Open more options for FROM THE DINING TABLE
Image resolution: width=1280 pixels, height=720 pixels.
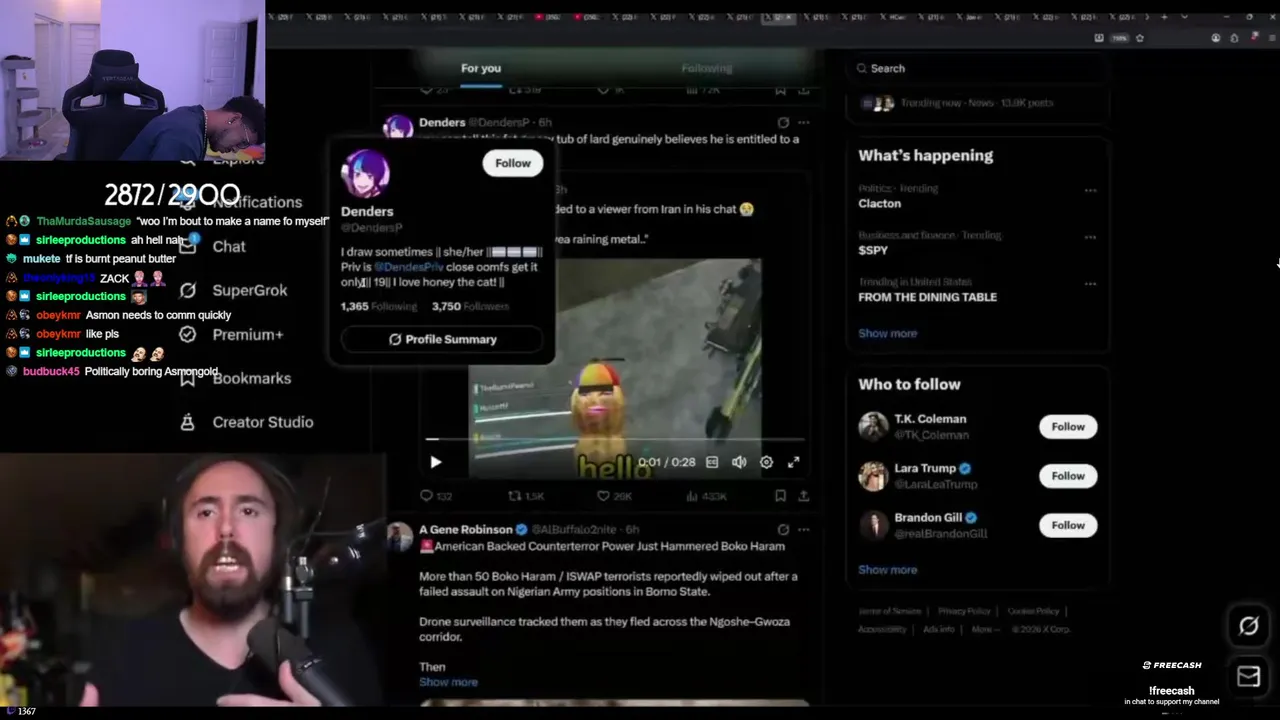pyautogui.click(x=1090, y=283)
